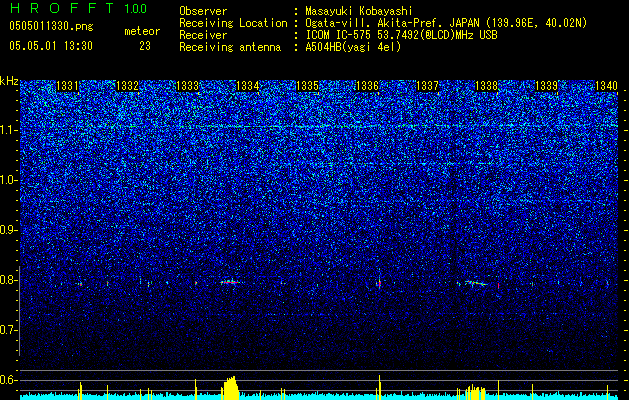Click the 'meteor' label
629x400 pixels.
pos(142,31)
